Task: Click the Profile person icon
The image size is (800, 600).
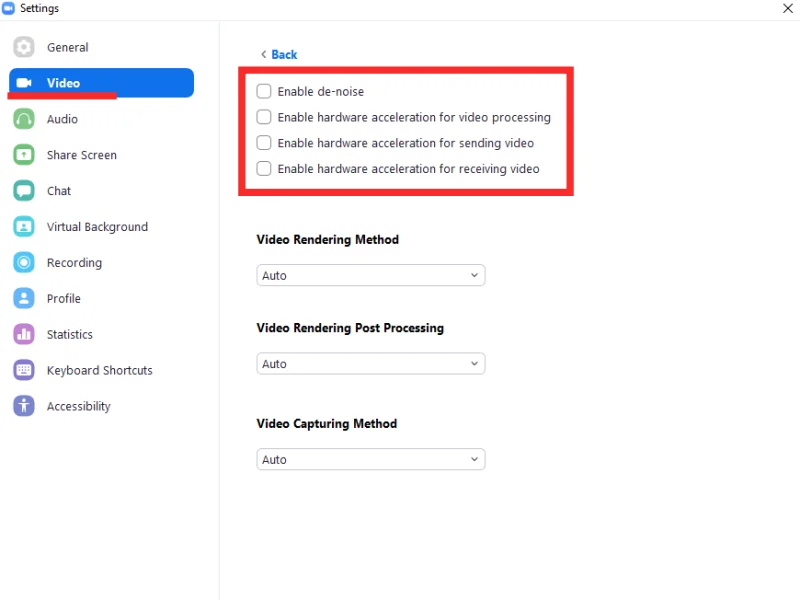Action: pos(24,299)
